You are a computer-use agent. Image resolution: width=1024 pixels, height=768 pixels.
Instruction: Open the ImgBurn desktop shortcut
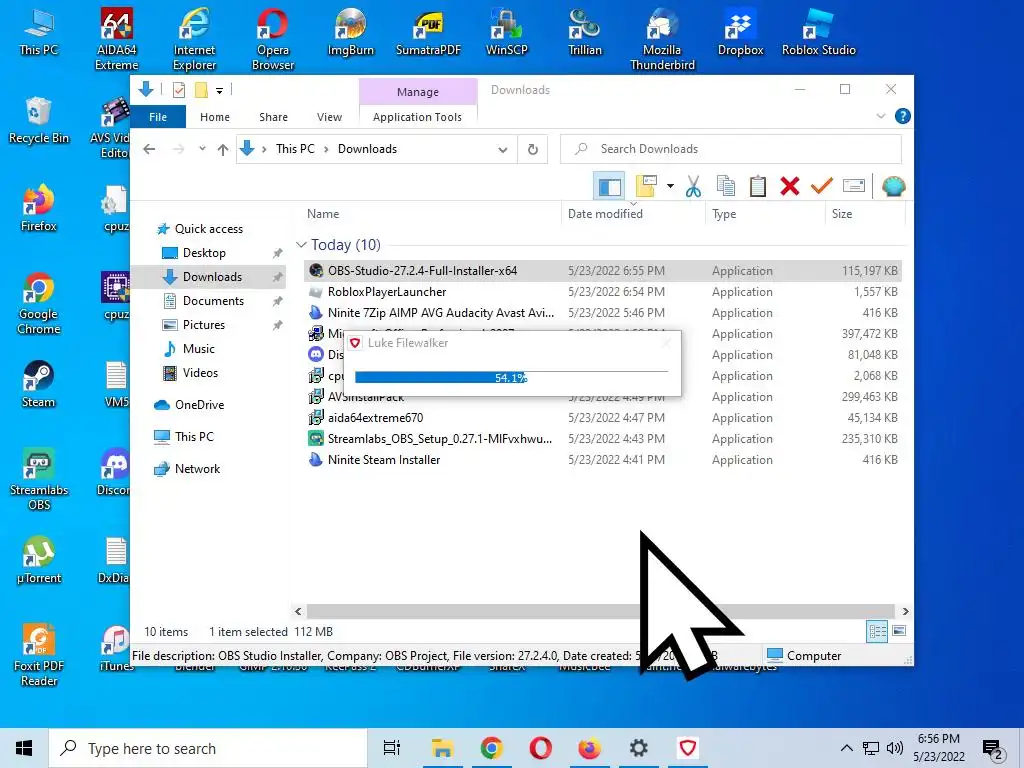[x=351, y=33]
